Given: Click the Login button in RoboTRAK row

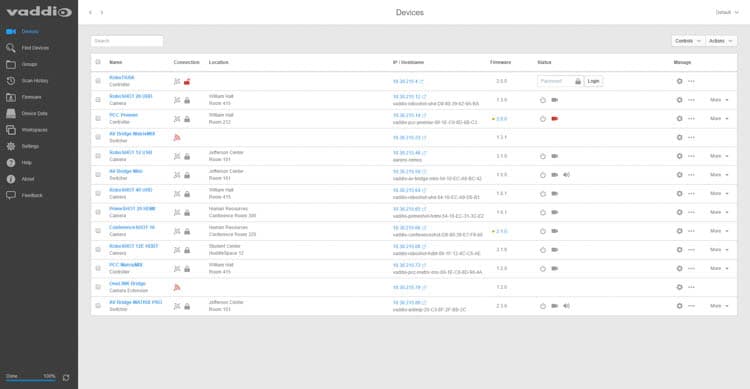Looking at the screenshot, I should pos(593,81).
